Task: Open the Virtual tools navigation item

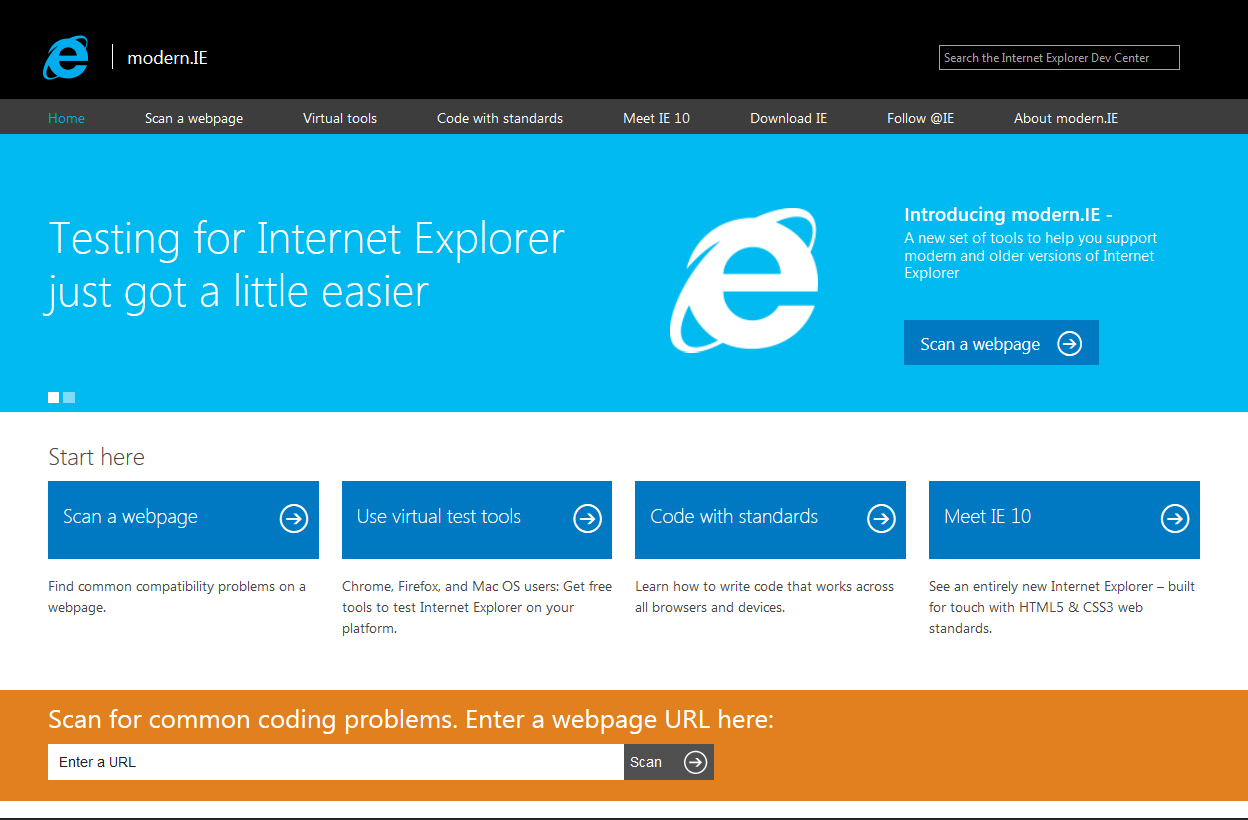Action: pos(339,117)
